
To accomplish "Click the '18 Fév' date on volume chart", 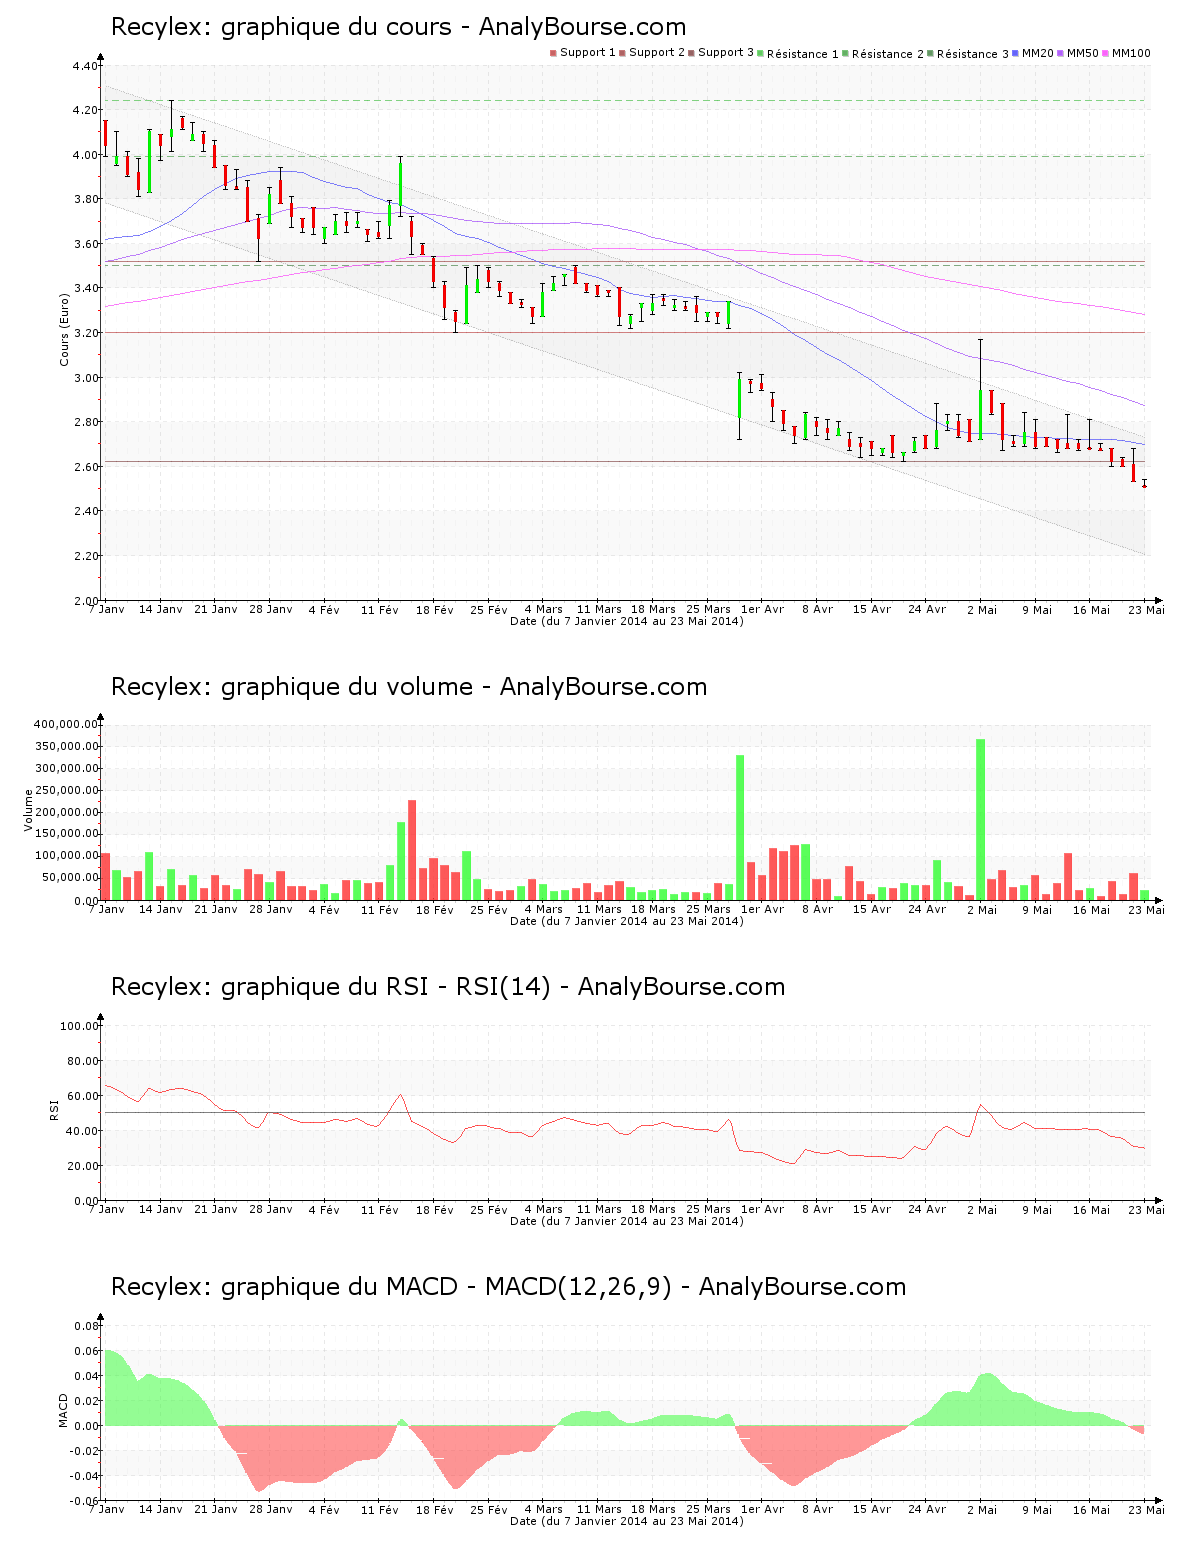I will pyautogui.click(x=434, y=909).
